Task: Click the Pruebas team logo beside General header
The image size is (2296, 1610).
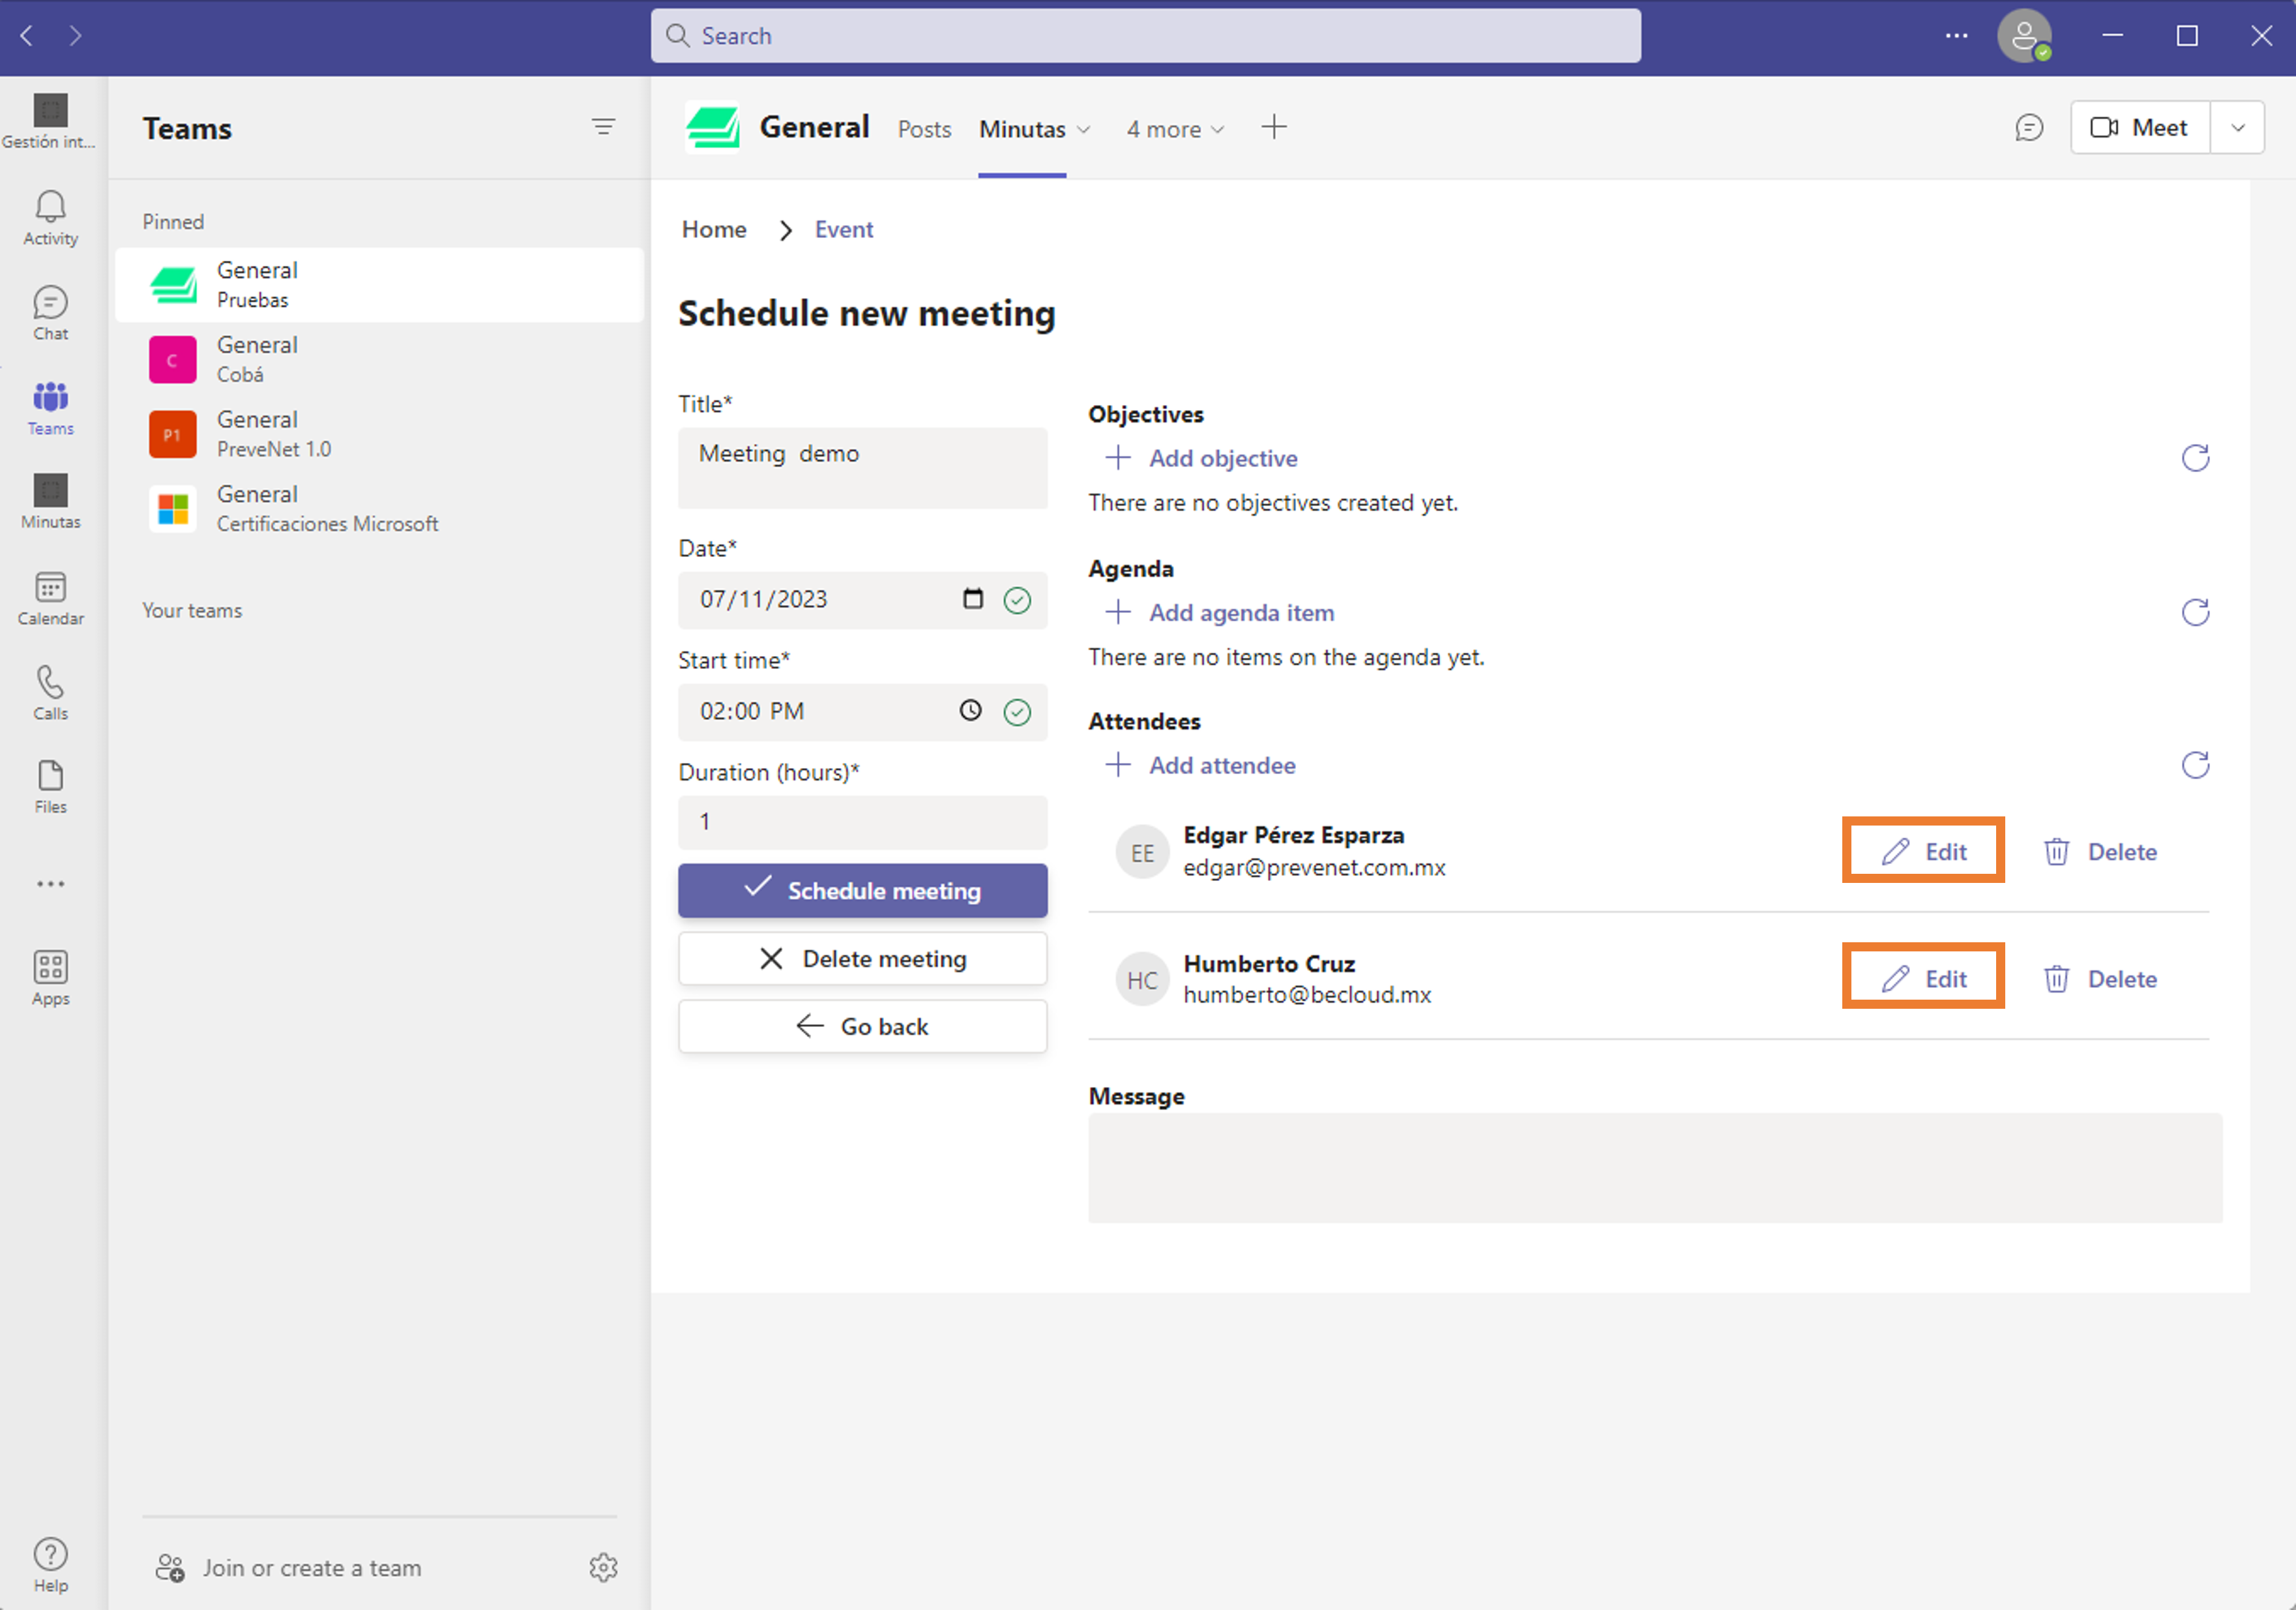Action: (713, 128)
